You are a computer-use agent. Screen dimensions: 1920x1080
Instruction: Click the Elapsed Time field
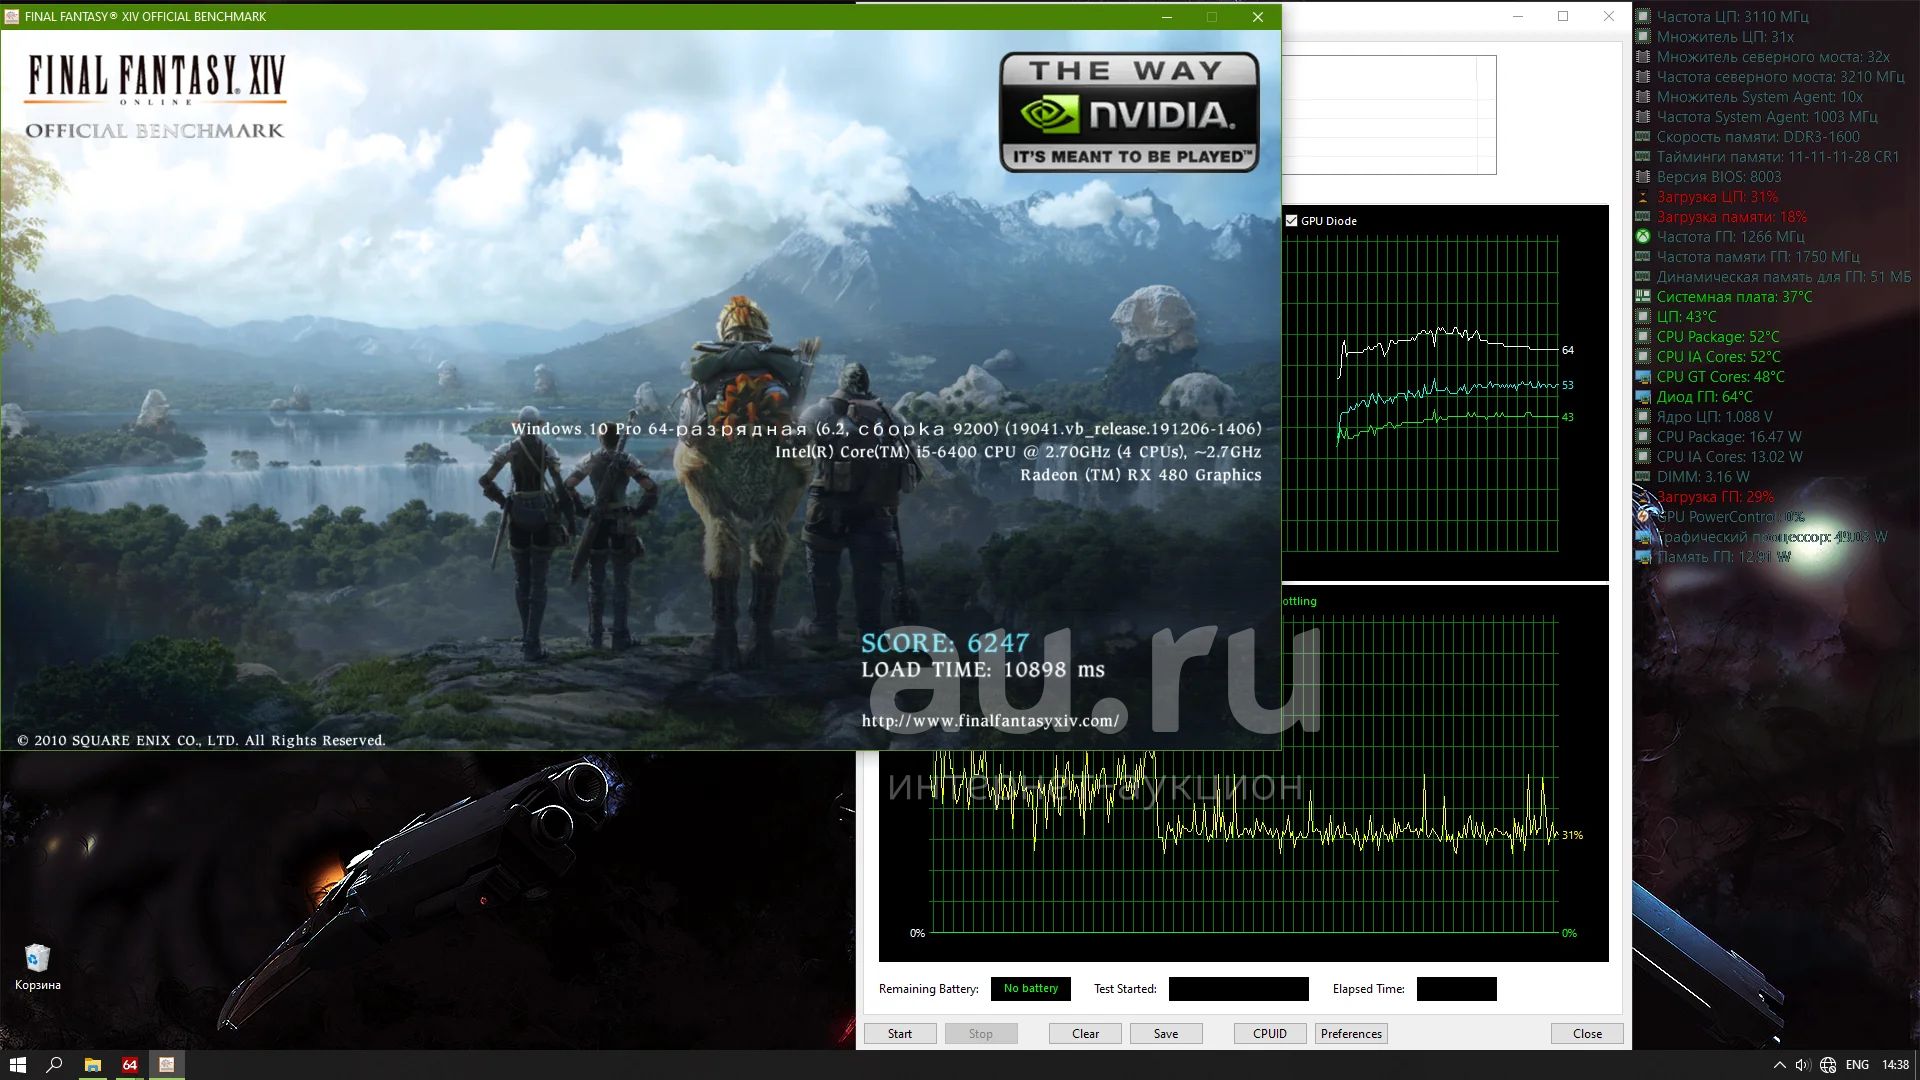click(1456, 989)
